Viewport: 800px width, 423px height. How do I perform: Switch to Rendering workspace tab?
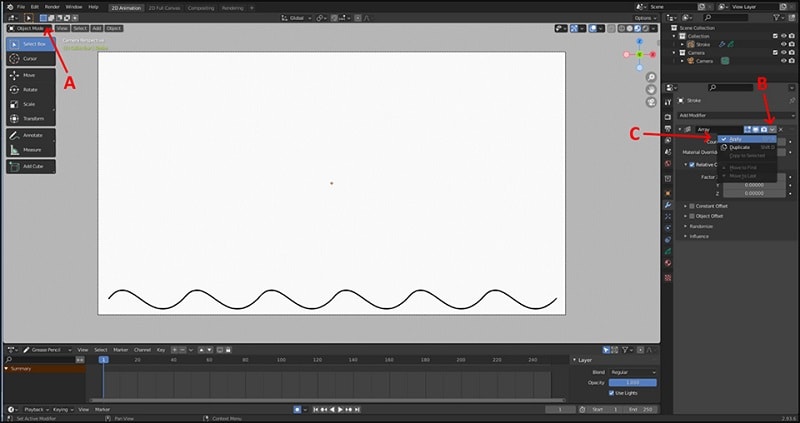click(x=233, y=8)
